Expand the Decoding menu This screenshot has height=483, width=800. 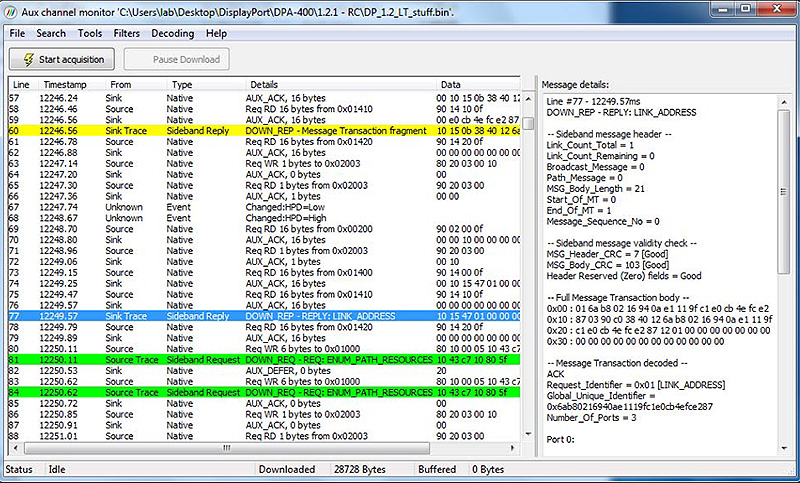[x=172, y=33]
